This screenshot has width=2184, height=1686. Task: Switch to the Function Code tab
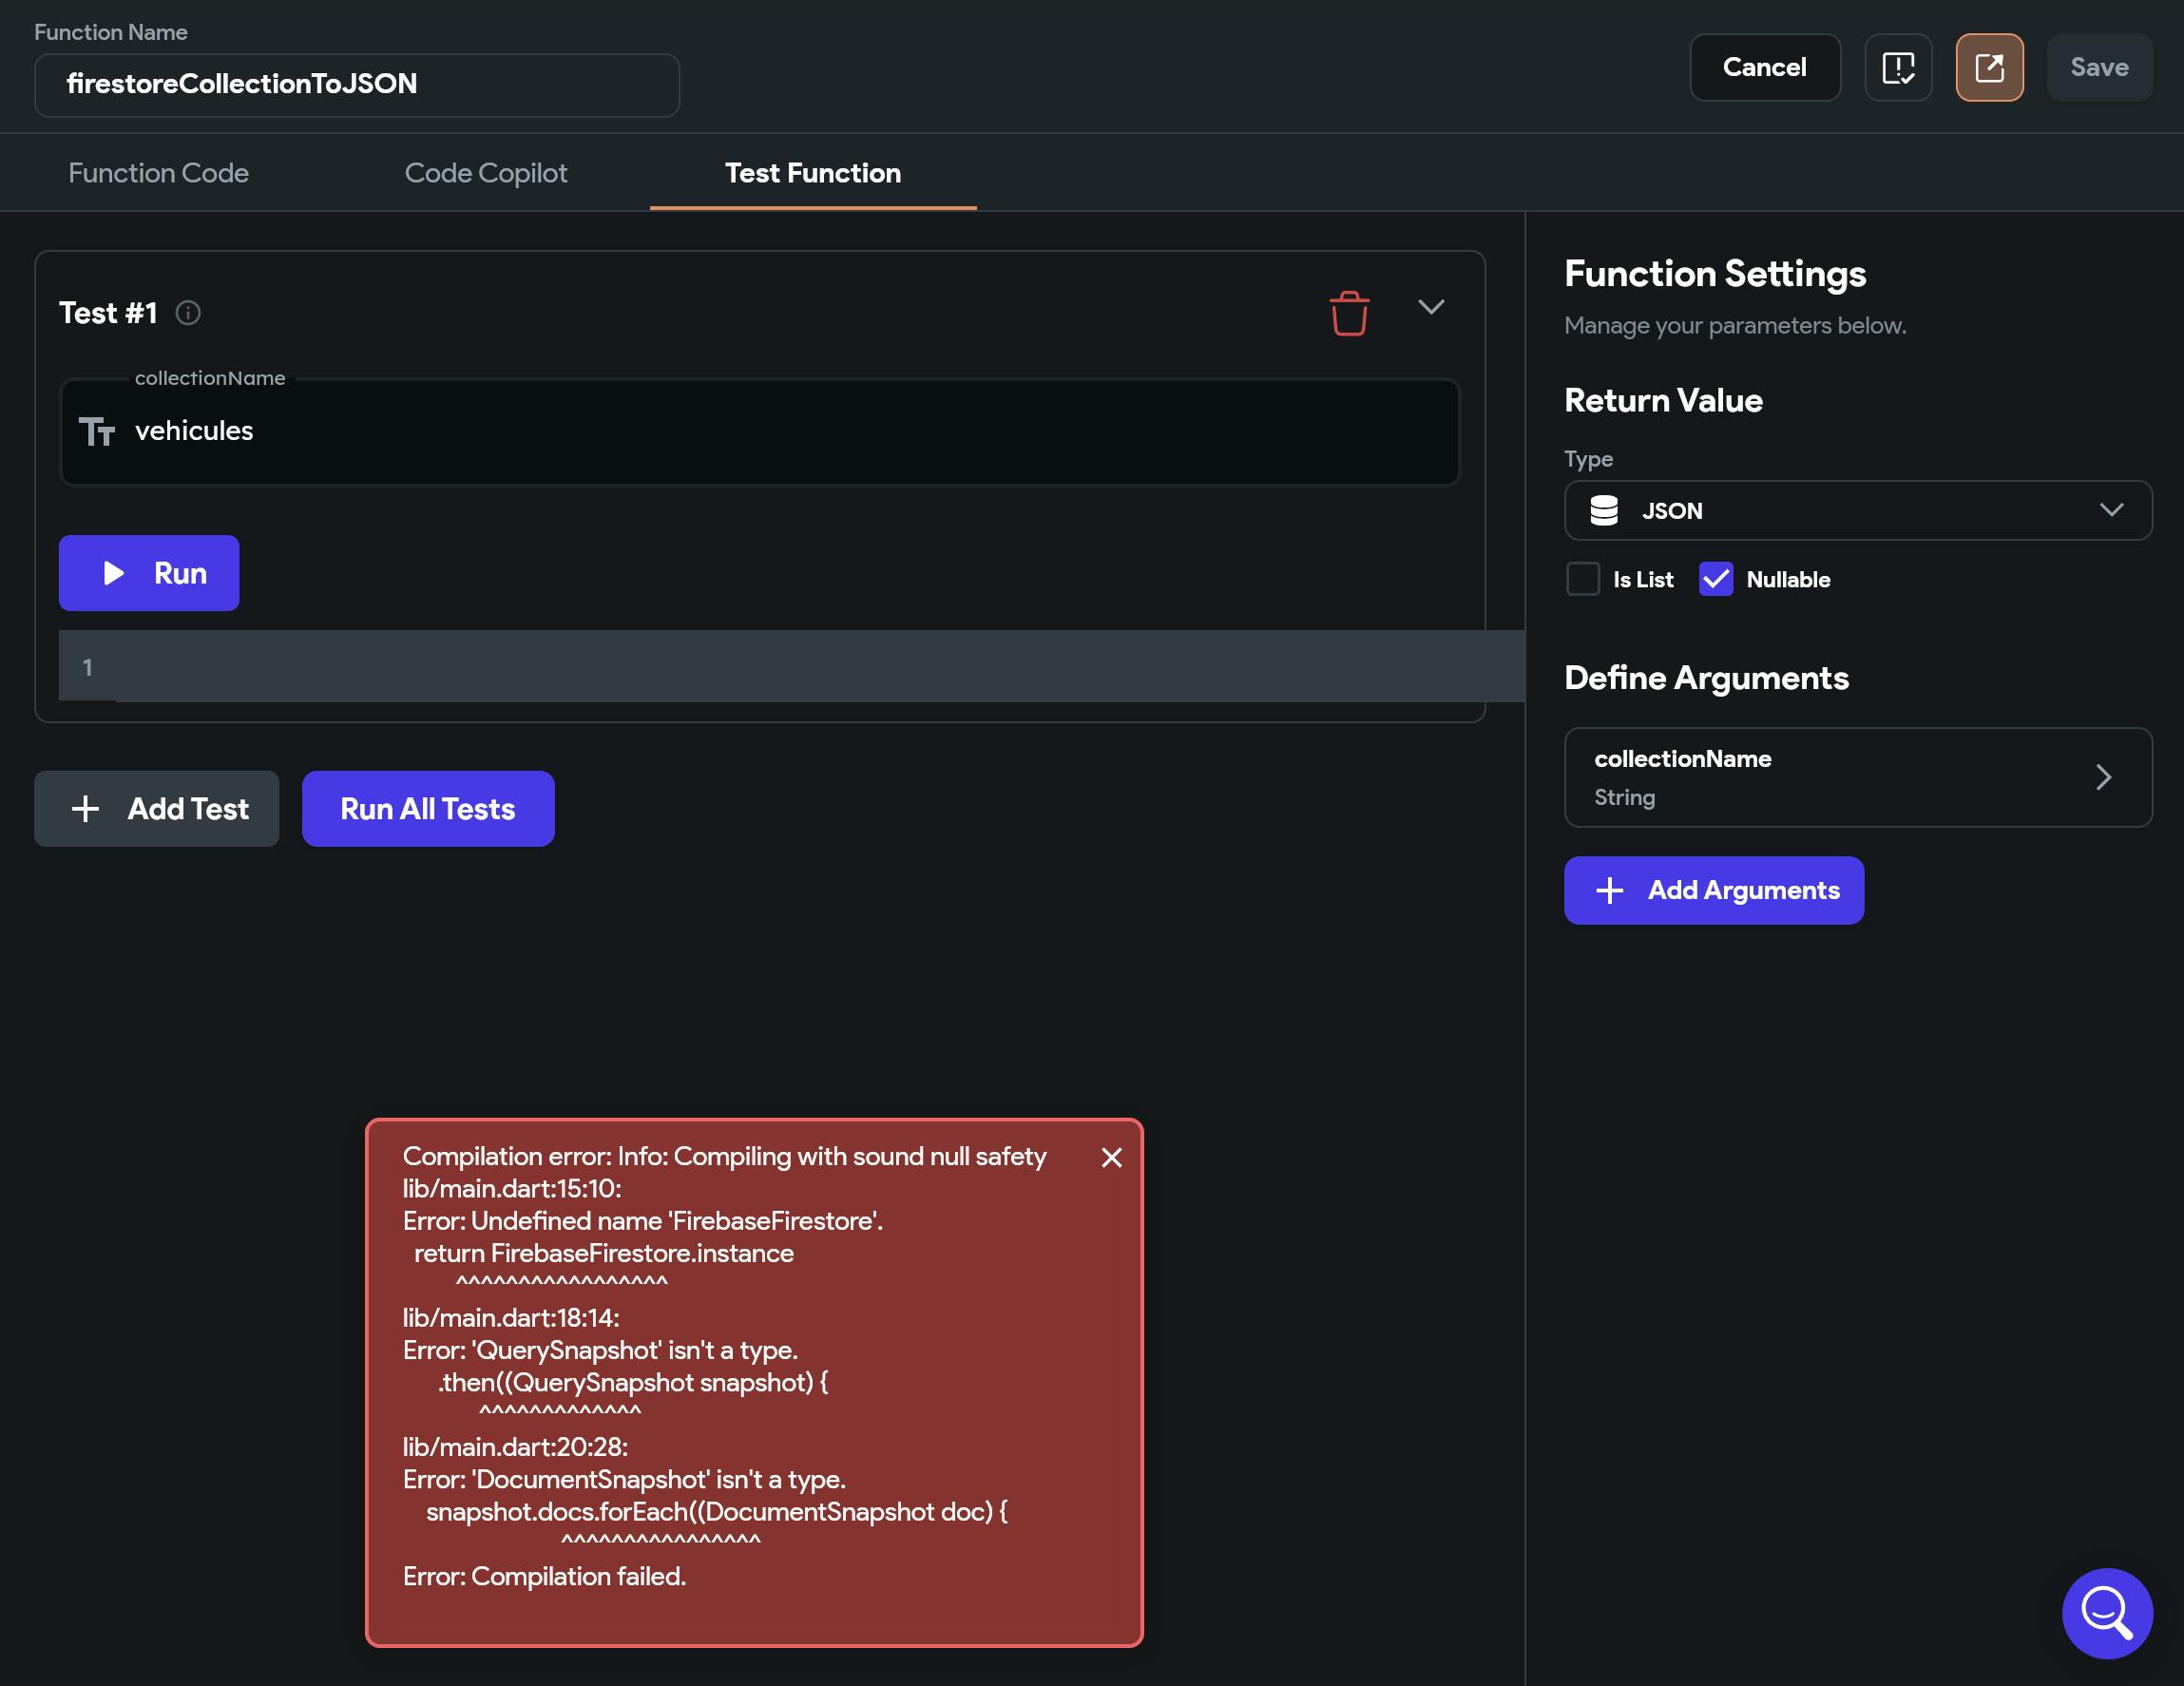coord(158,173)
